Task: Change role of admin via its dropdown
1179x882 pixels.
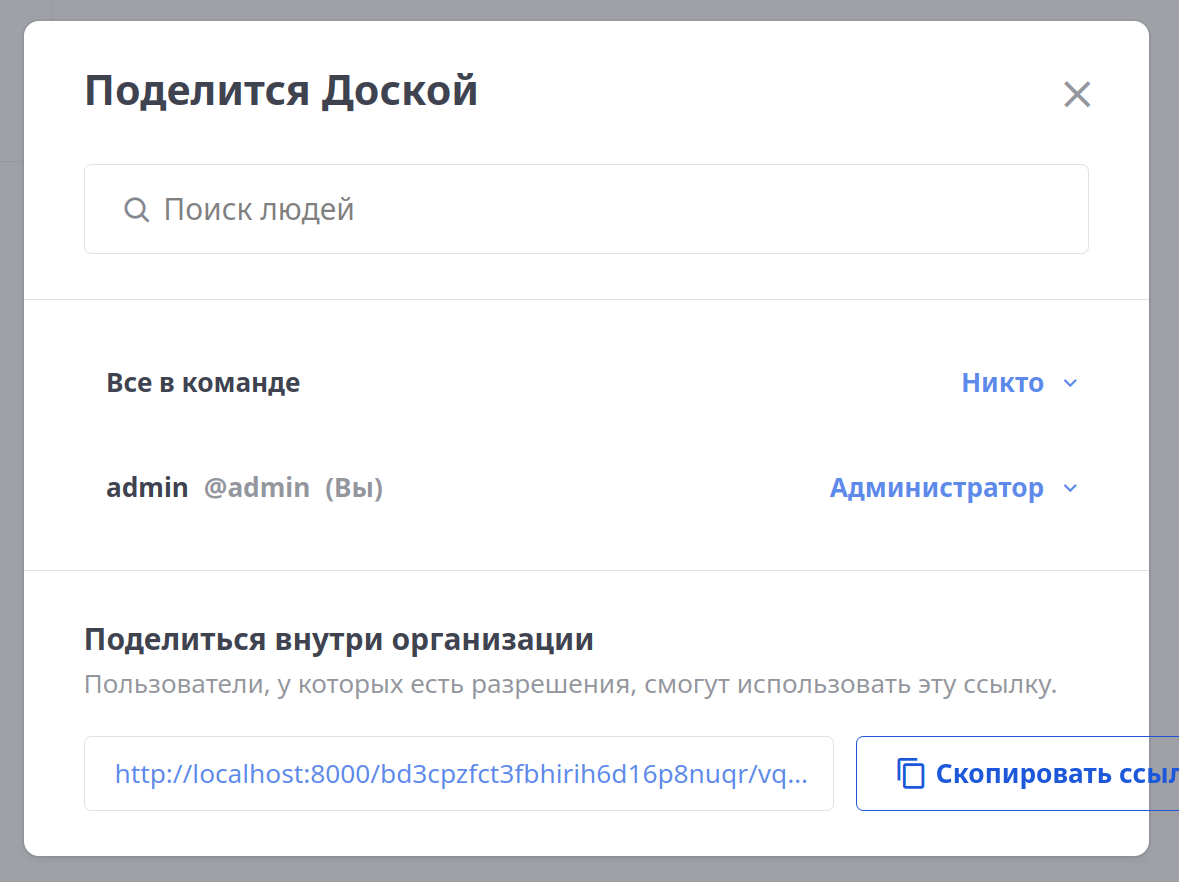Action: pos(953,488)
